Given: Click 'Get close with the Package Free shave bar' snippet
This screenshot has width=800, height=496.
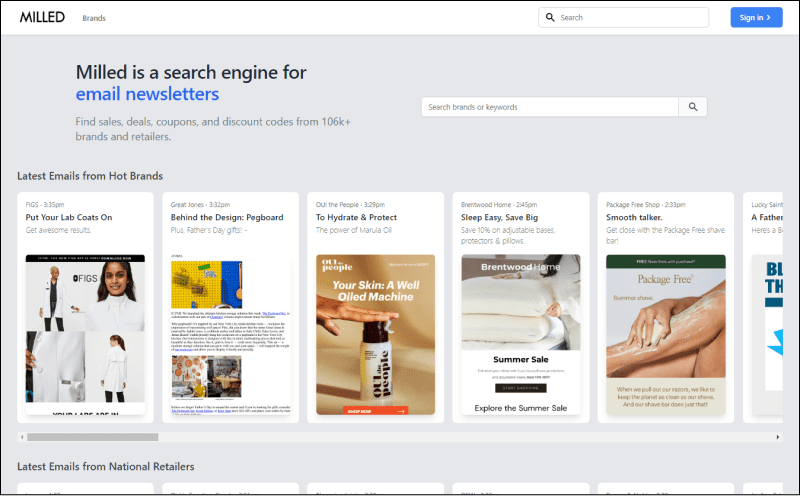Looking at the screenshot, I should (665, 235).
